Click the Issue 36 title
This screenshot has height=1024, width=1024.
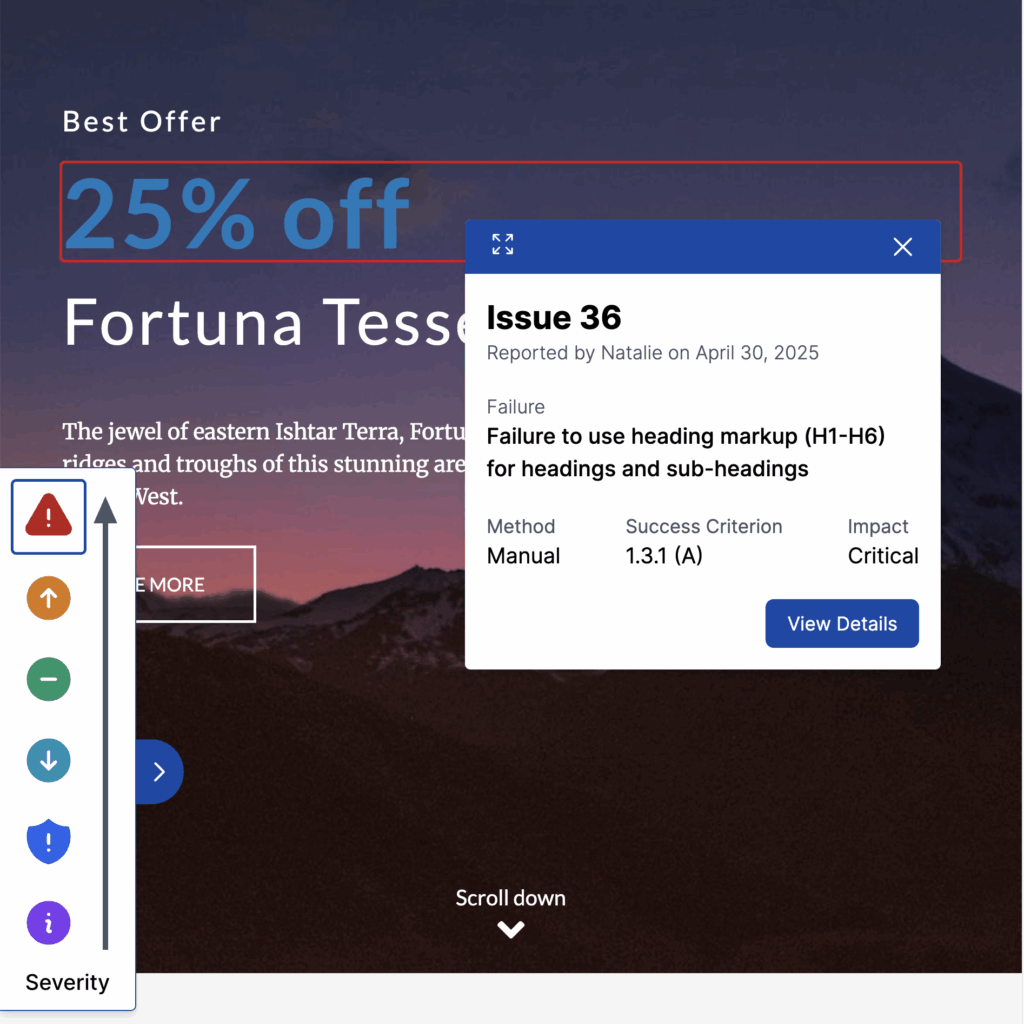pos(554,317)
